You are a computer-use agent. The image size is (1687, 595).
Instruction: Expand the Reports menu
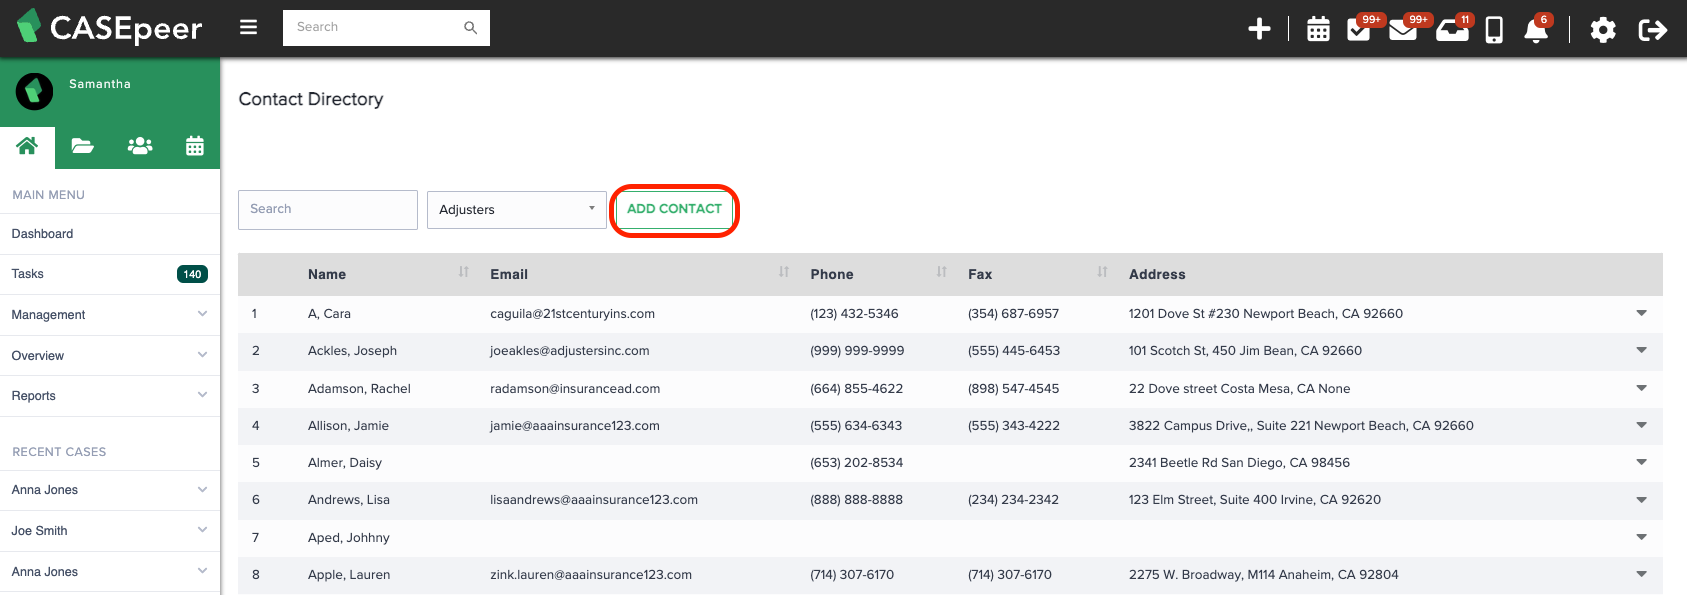pyautogui.click(x=110, y=396)
